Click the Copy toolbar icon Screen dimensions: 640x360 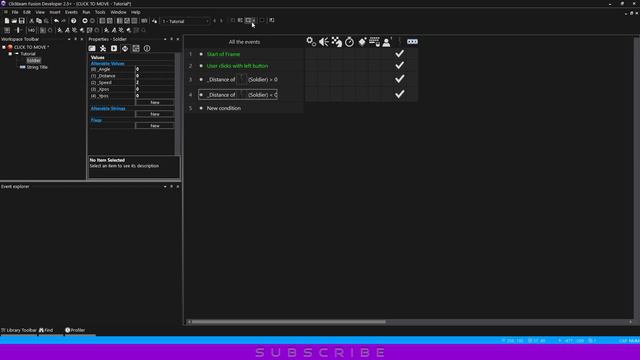coord(39,21)
